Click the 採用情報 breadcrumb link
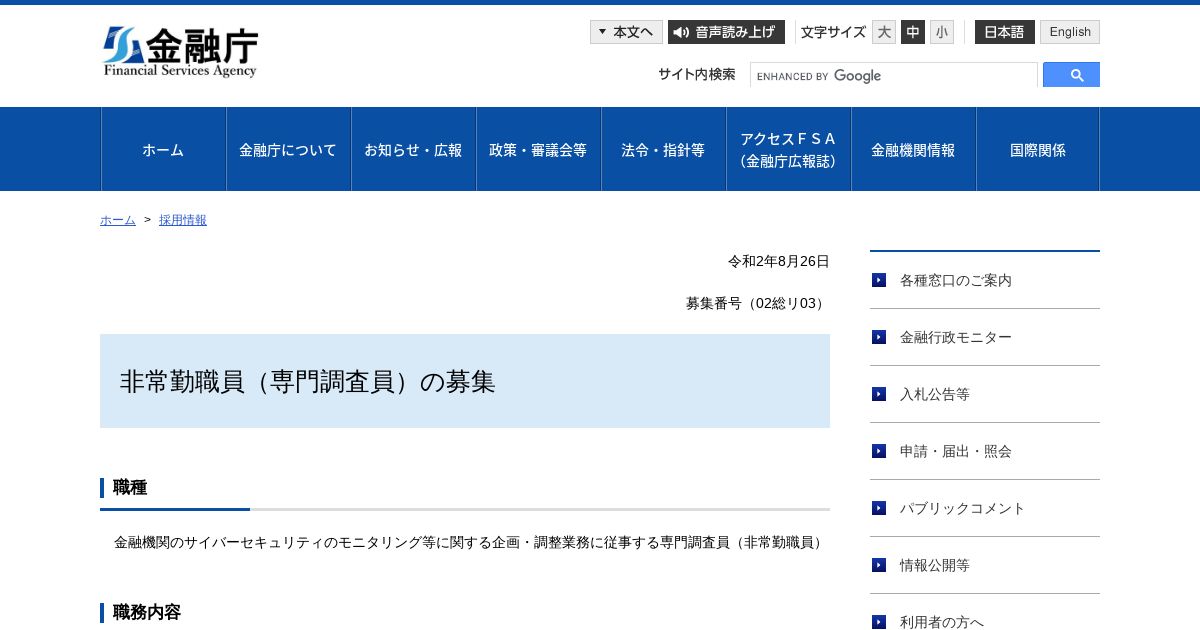 183,220
